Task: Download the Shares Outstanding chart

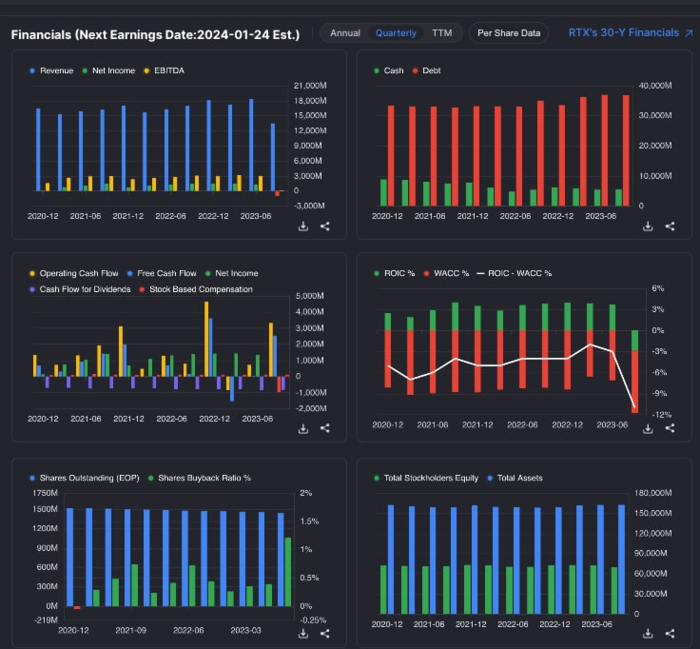Action: coord(303,633)
